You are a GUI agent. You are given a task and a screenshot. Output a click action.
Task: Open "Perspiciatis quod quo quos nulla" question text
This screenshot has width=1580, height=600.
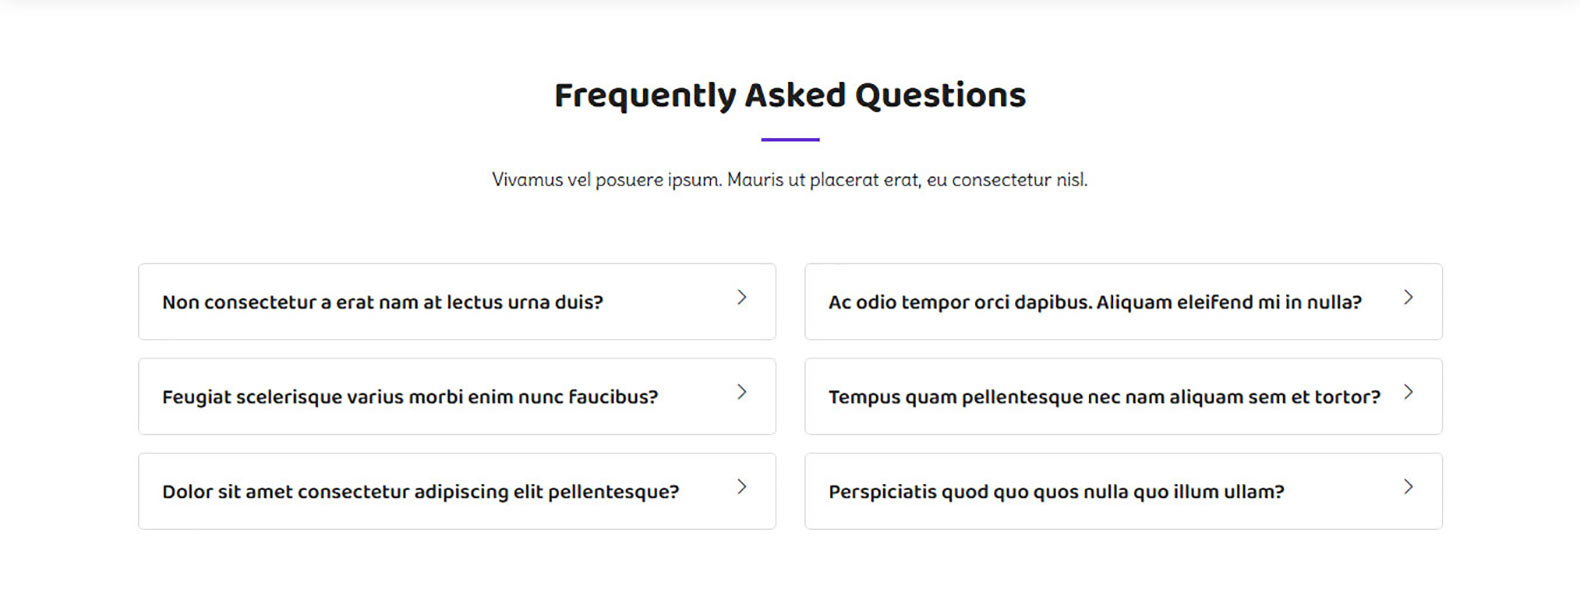1056,492
